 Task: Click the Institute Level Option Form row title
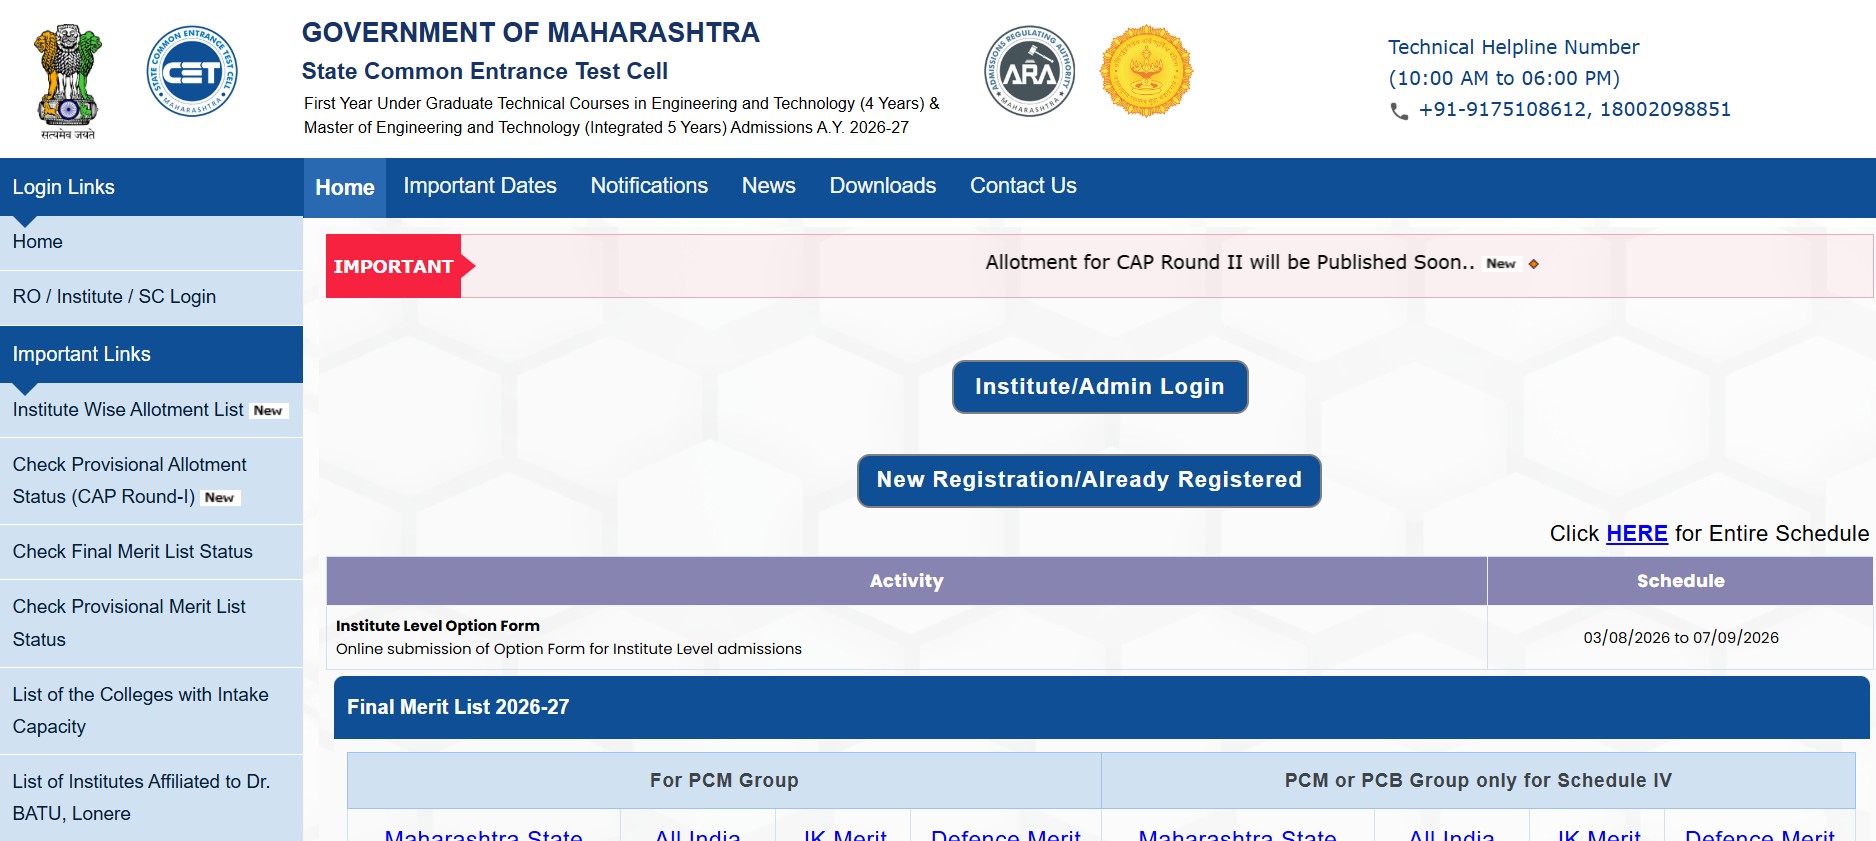coord(438,626)
